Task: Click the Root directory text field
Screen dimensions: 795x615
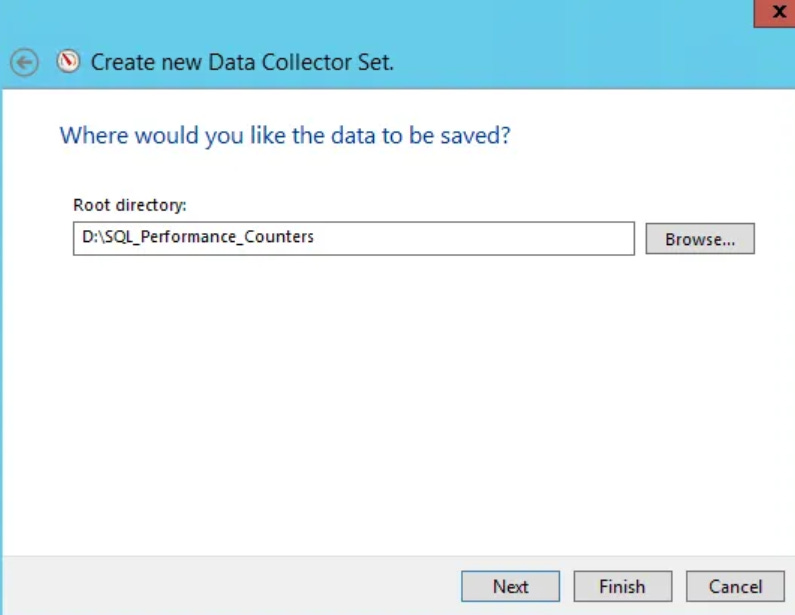Action: 354,238
